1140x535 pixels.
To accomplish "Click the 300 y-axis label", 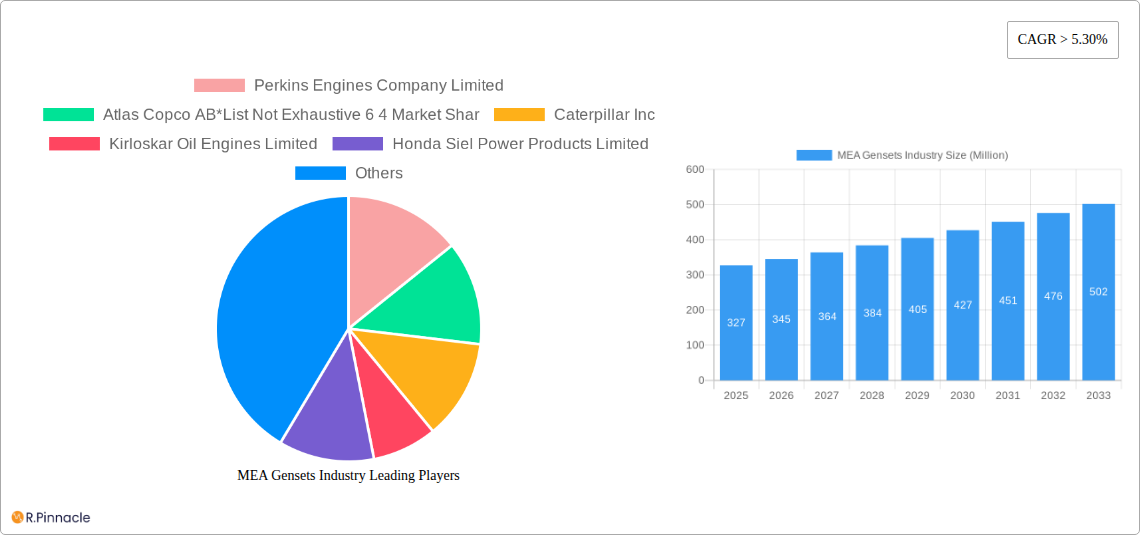I will [x=695, y=275].
